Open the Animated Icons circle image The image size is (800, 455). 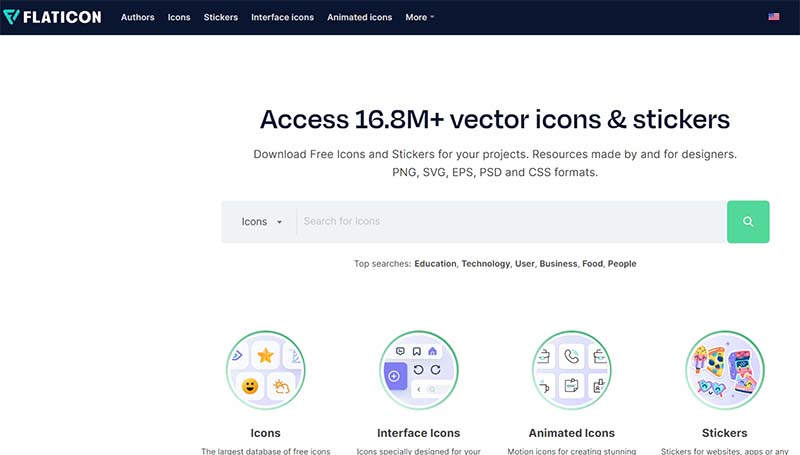(571, 370)
